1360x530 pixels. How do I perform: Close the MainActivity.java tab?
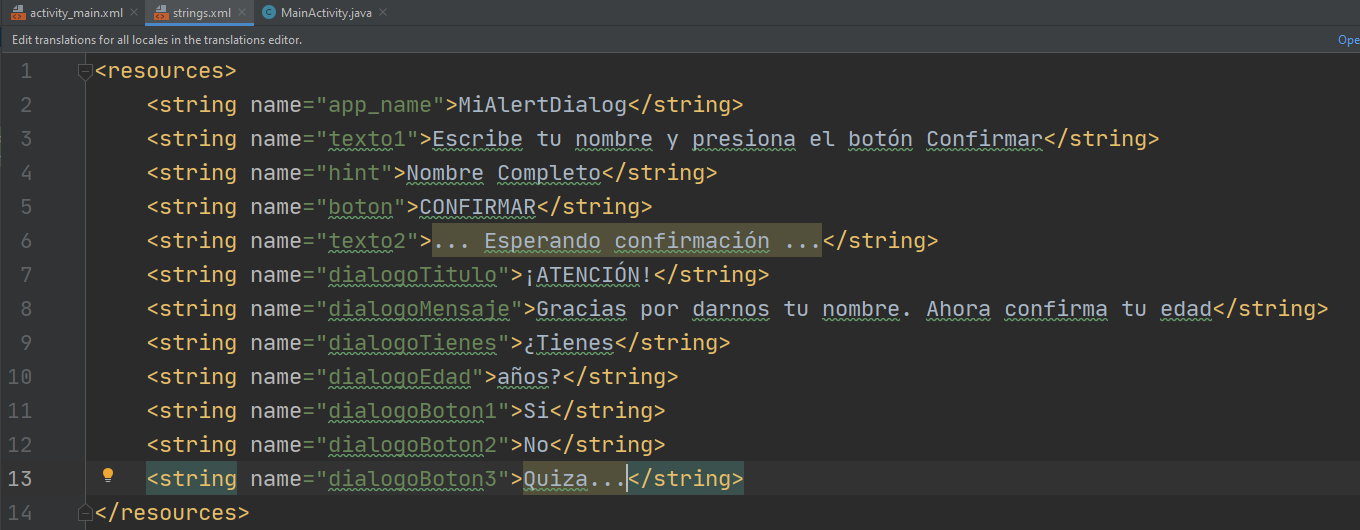pyautogui.click(x=383, y=13)
